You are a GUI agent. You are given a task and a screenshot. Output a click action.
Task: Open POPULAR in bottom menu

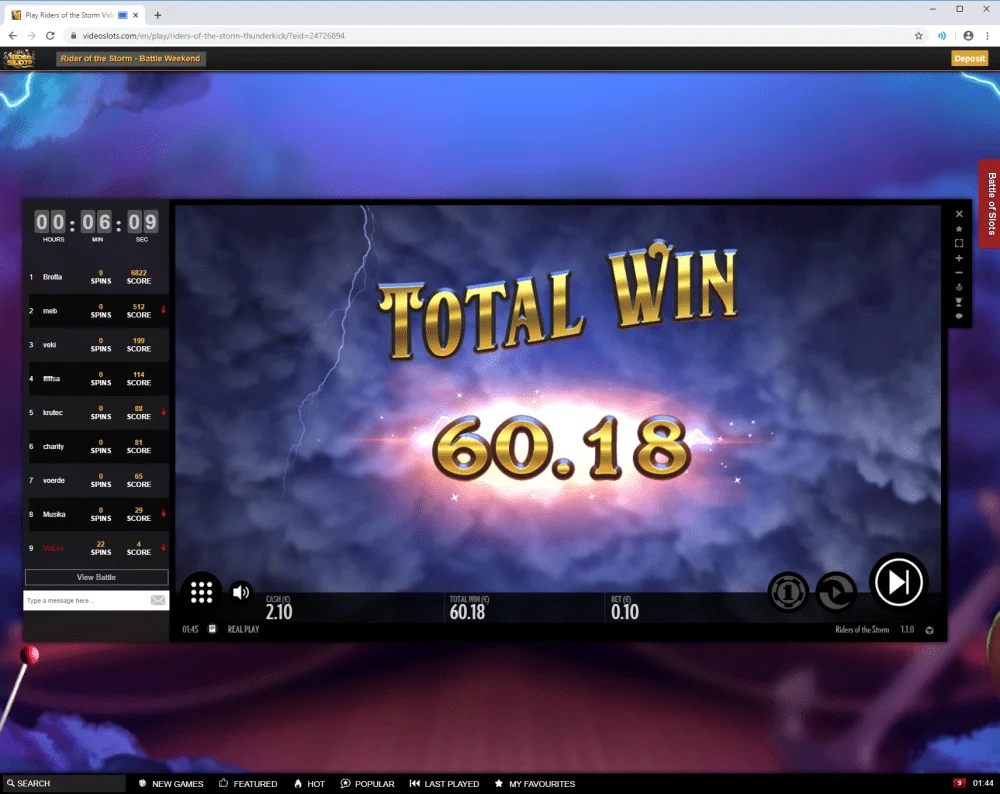pos(367,784)
